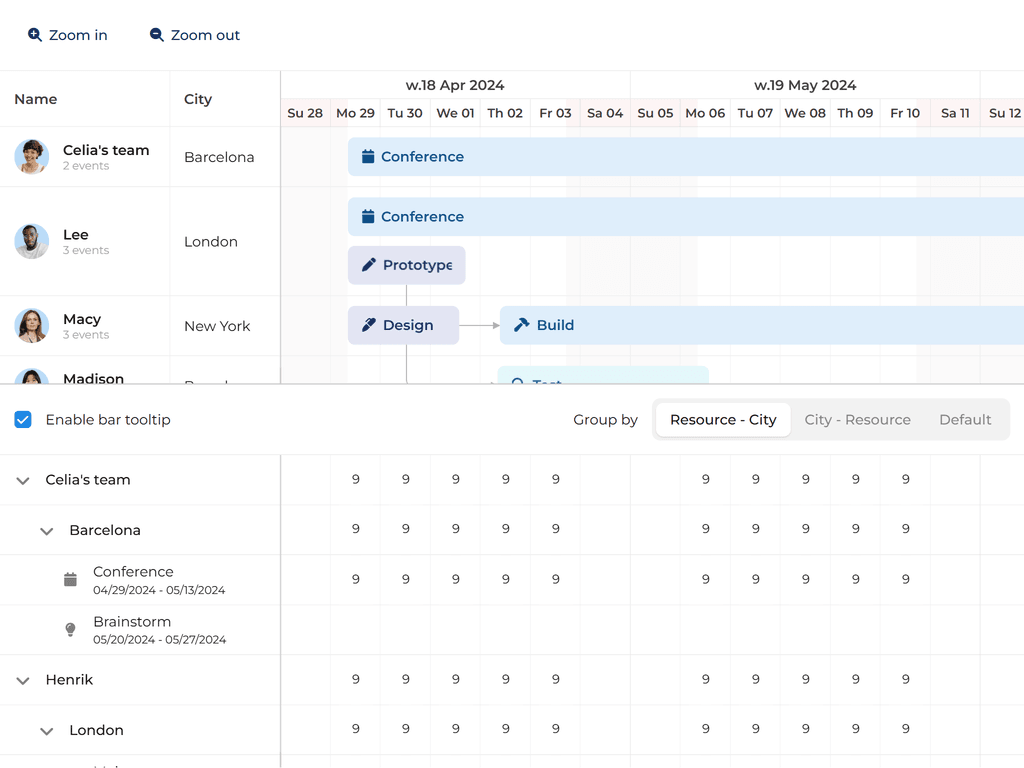Switch grouping to City - Resource
1024x768 pixels.
click(857, 420)
